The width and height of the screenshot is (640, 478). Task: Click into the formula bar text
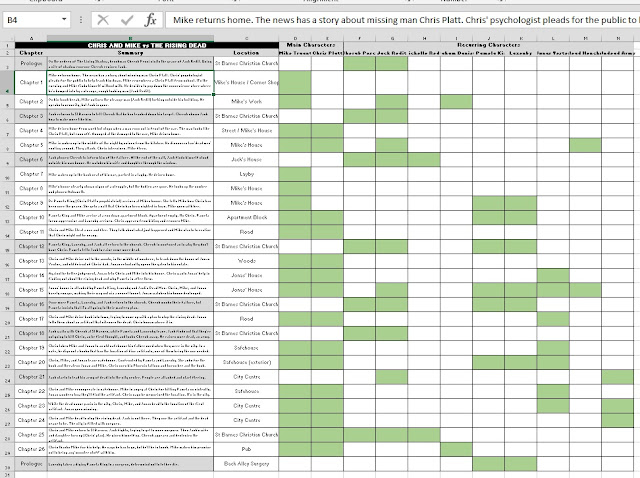(x=402, y=20)
